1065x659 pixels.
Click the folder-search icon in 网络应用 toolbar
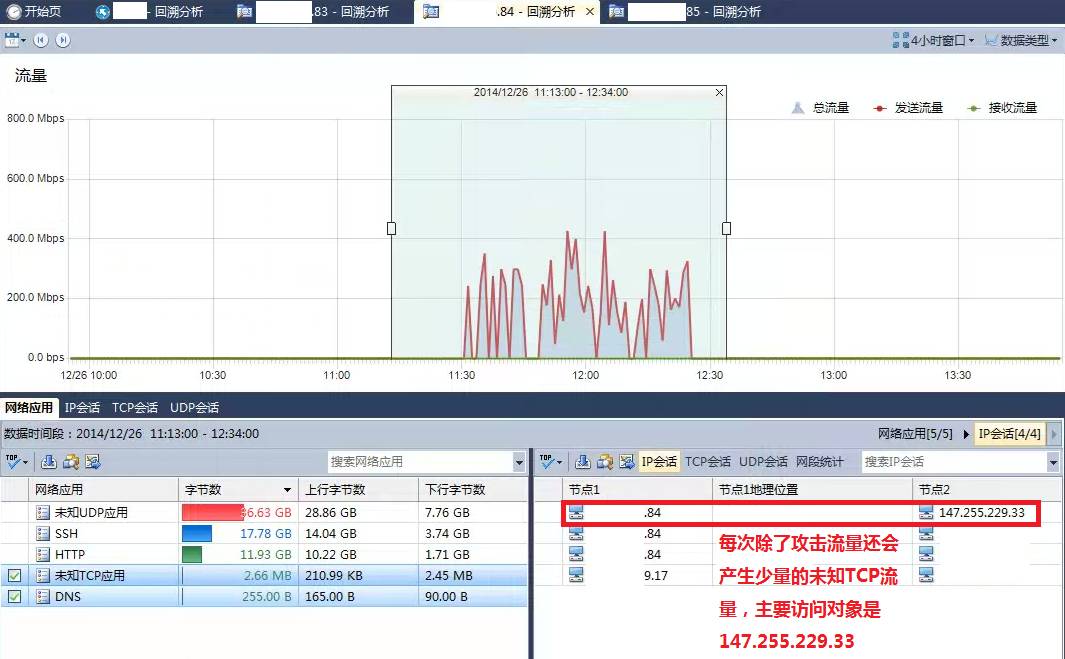71,462
